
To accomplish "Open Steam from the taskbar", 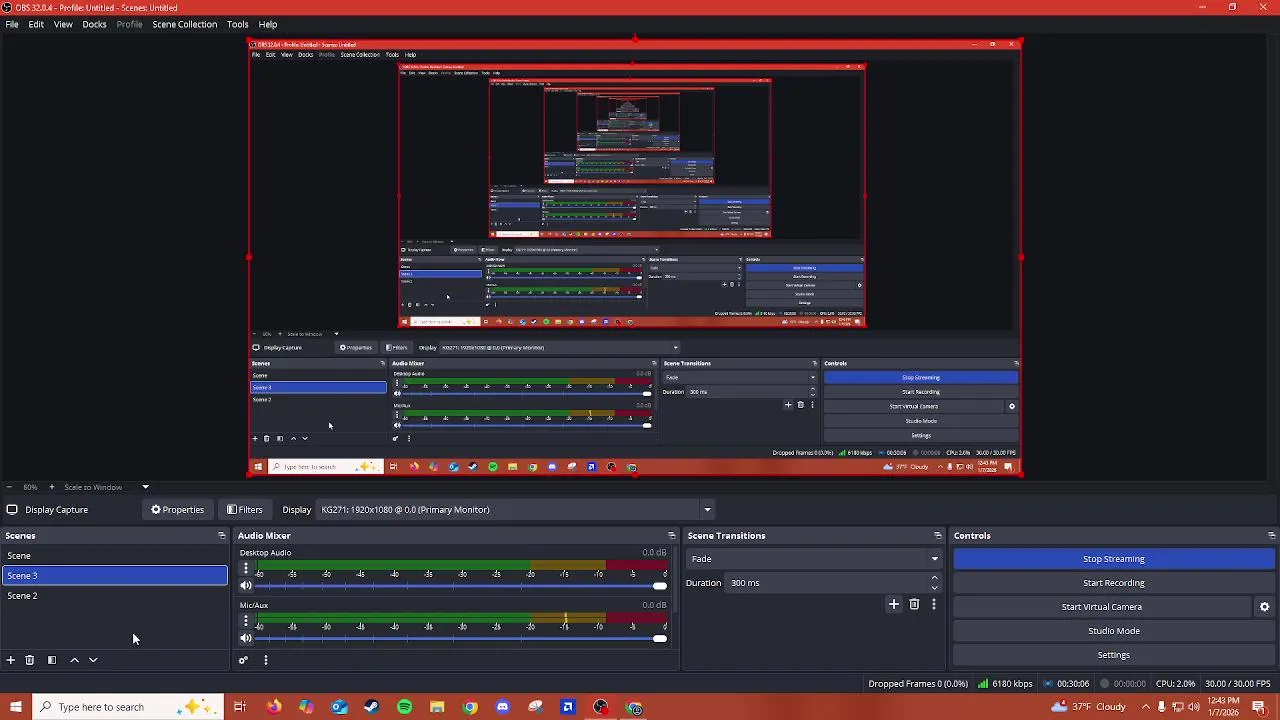I will point(371,707).
